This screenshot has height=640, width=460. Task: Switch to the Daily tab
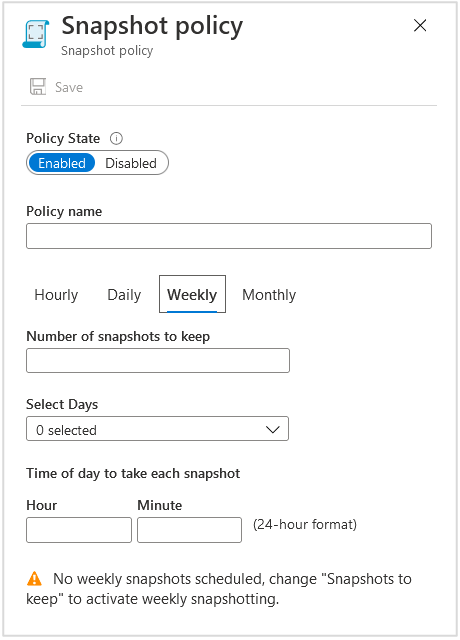124,295
